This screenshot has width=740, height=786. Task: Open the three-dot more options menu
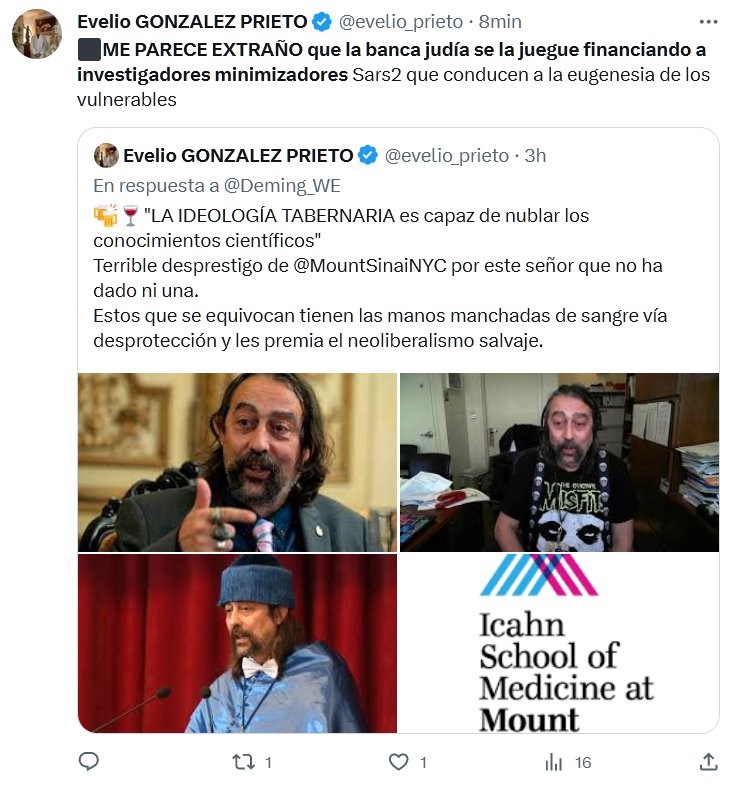point(708,22)
